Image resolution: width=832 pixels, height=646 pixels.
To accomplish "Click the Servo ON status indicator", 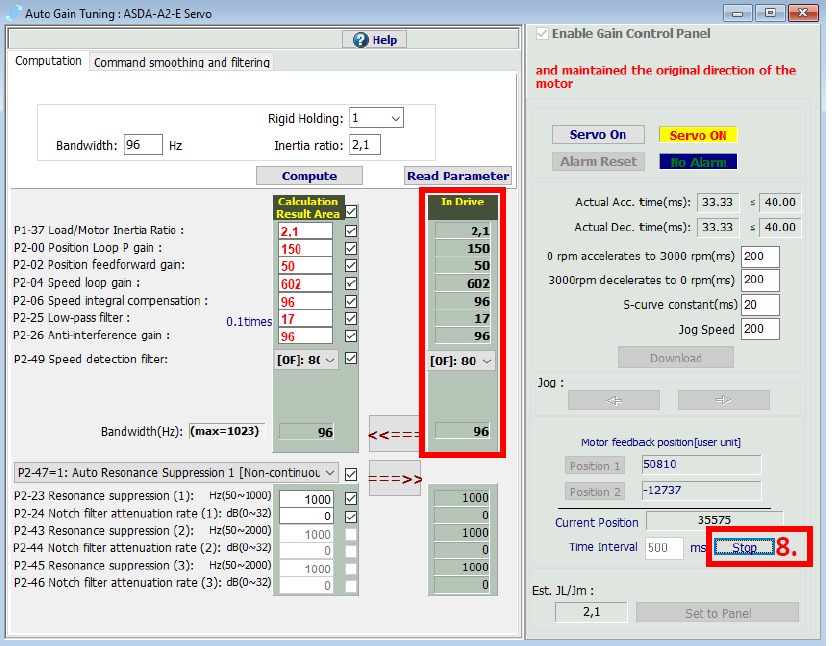I will (697, 135).
